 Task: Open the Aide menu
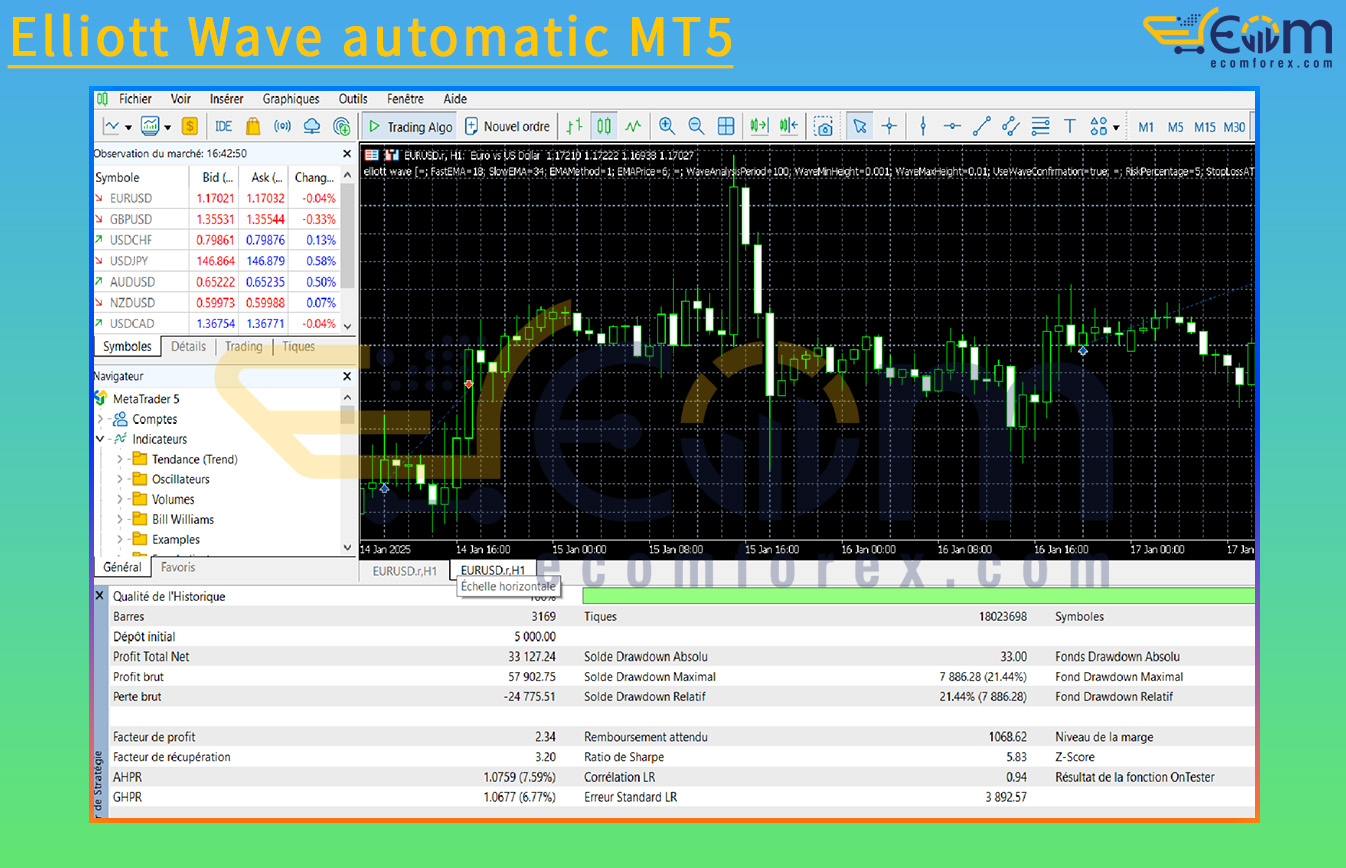pyautogui.click(x=455, y=99)
